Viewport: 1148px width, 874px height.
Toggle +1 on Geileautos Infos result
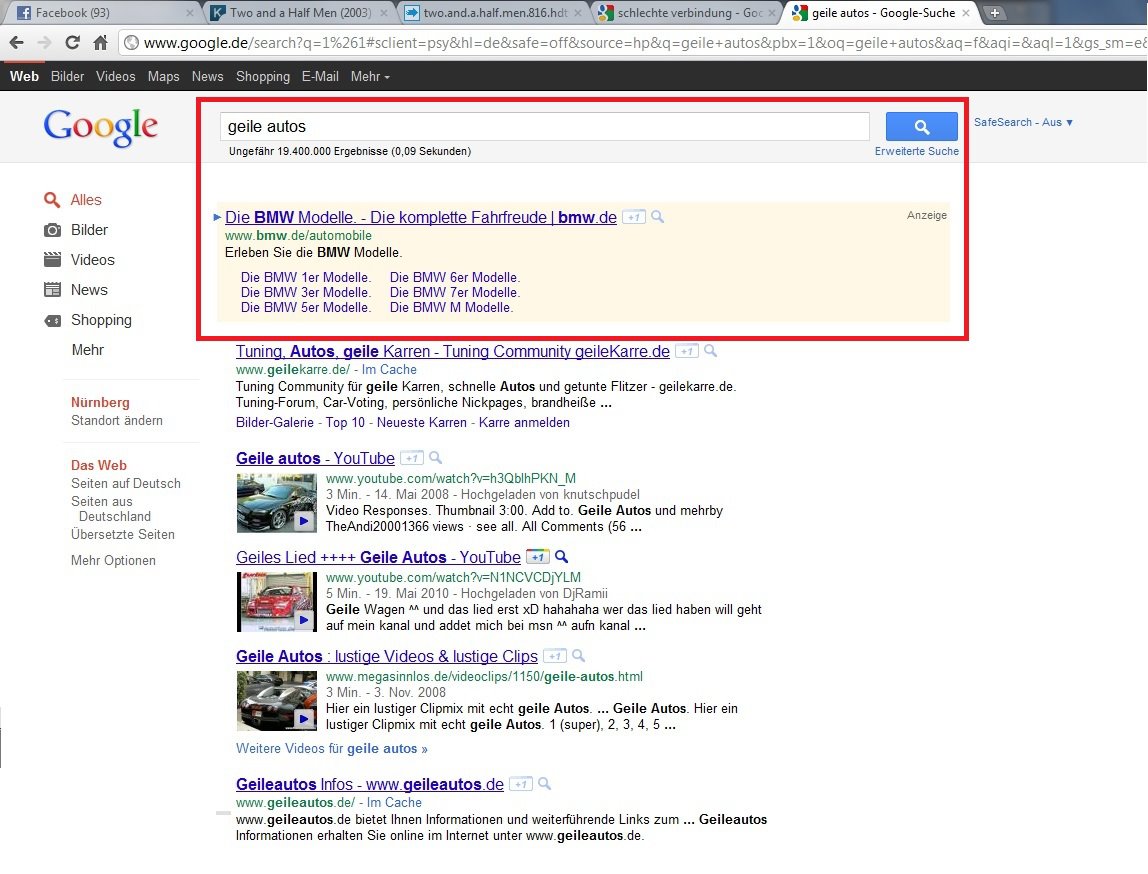521,784
